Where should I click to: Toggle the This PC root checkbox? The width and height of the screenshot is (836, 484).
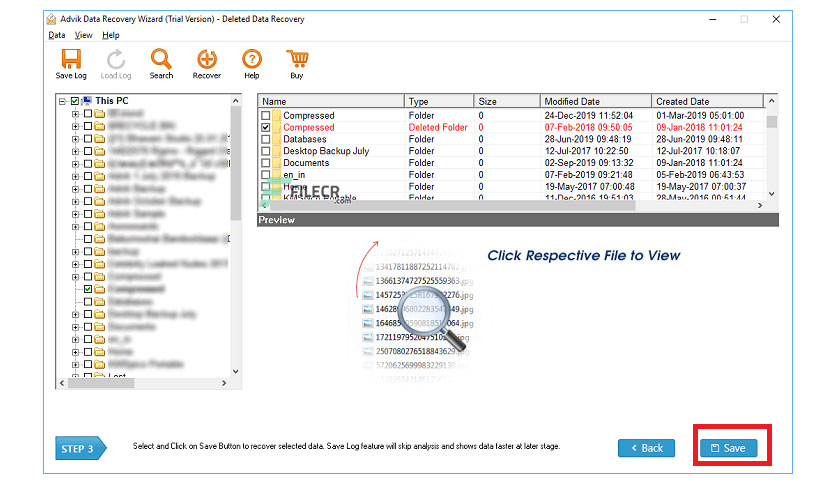click(x=75, y=101)
